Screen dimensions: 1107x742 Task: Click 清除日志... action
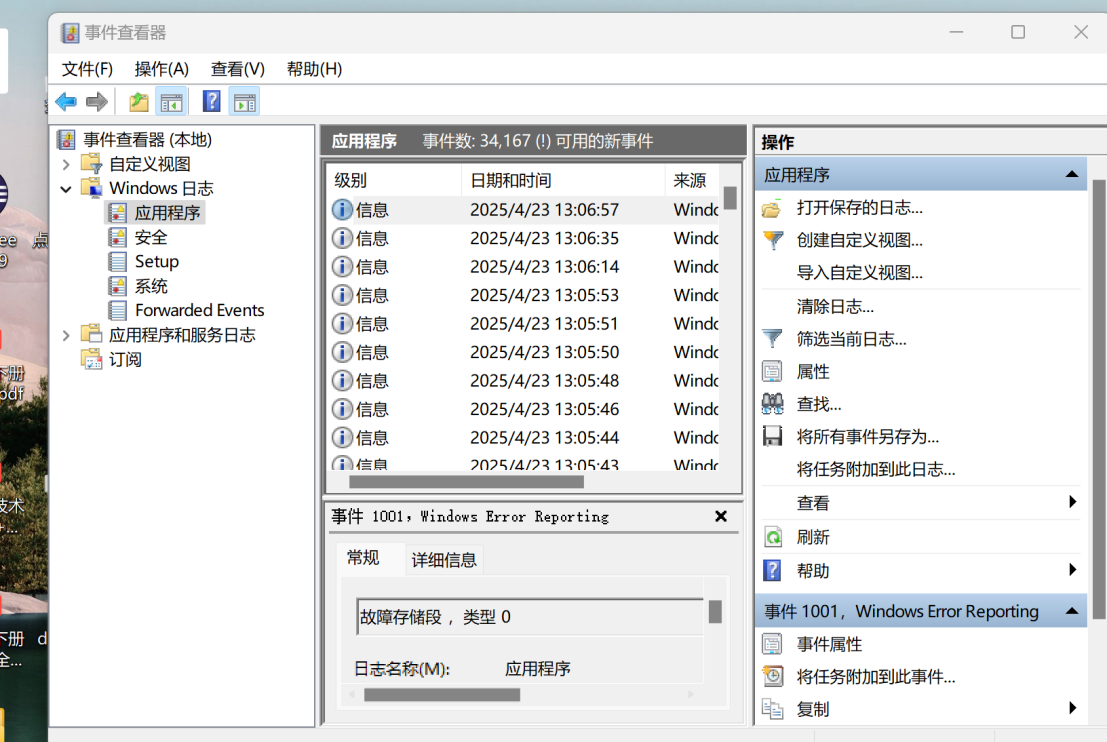835,306
